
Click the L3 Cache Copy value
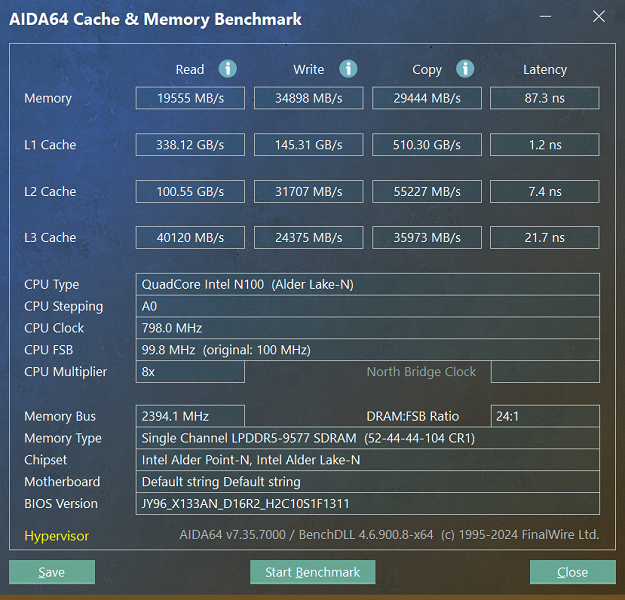click(x=427, y=238)
